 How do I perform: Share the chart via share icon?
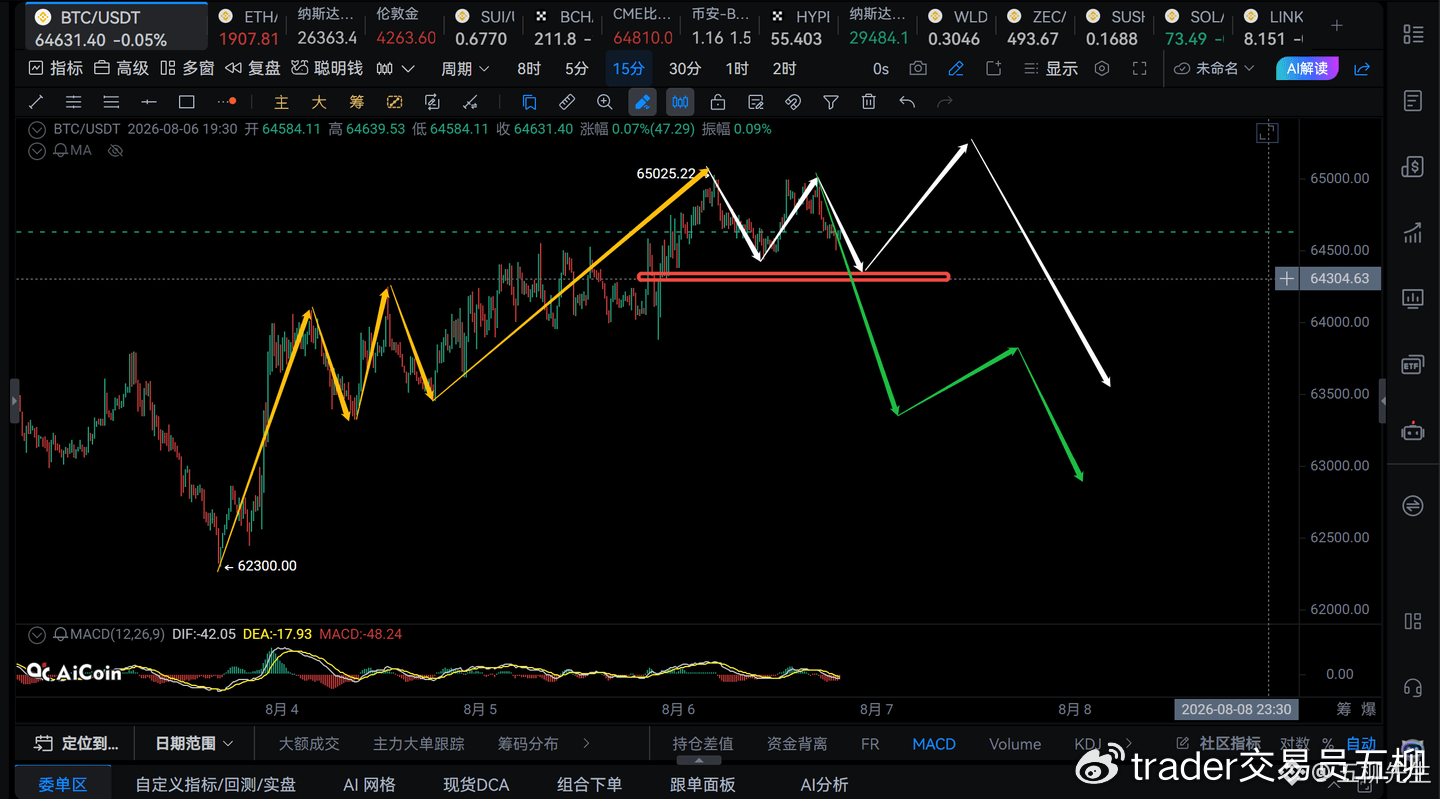pos(1362,68)
